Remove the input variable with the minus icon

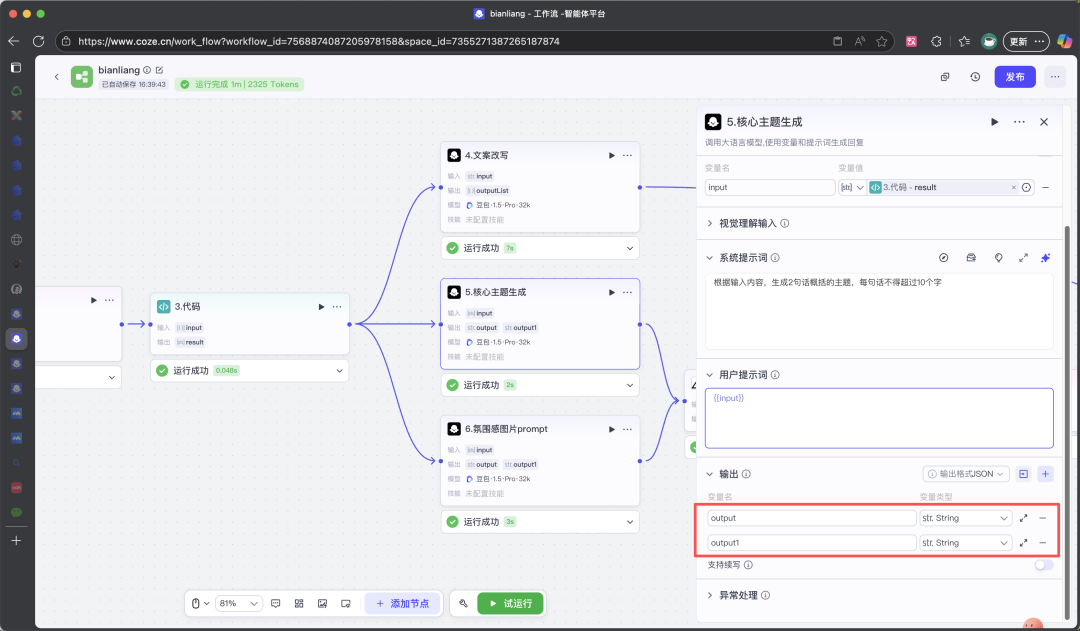click(x=1046, y=187)
